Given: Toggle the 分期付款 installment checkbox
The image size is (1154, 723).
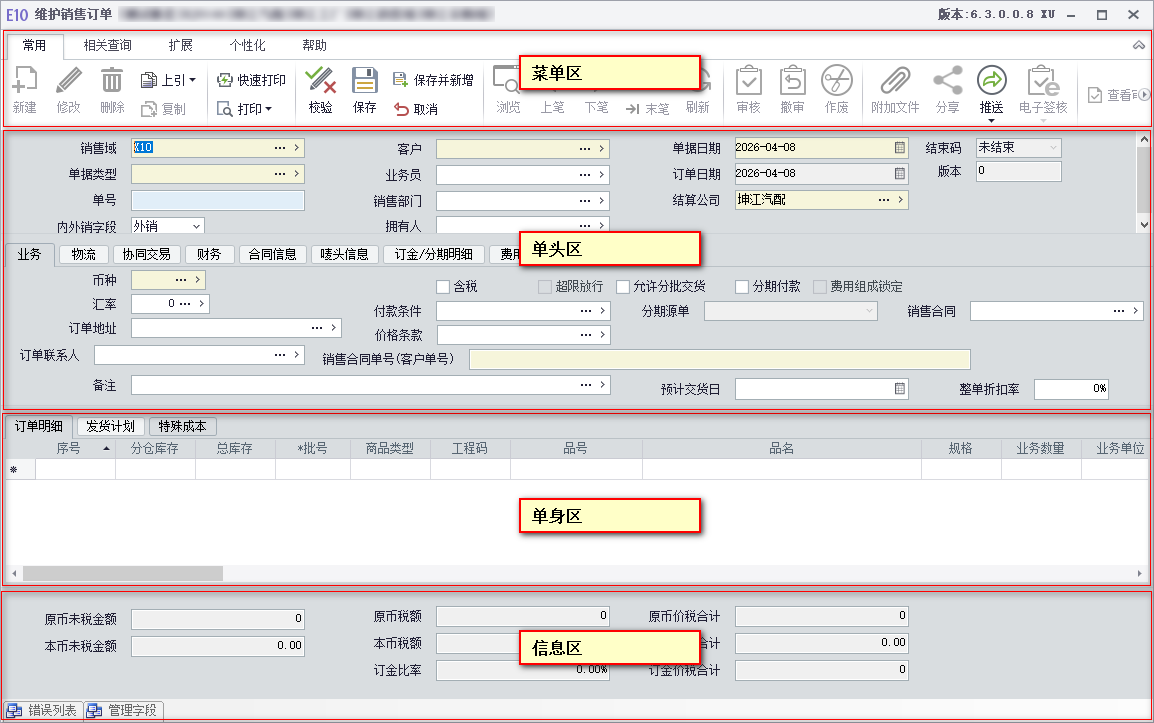Looking at the screenshot, I should [742, 287].
